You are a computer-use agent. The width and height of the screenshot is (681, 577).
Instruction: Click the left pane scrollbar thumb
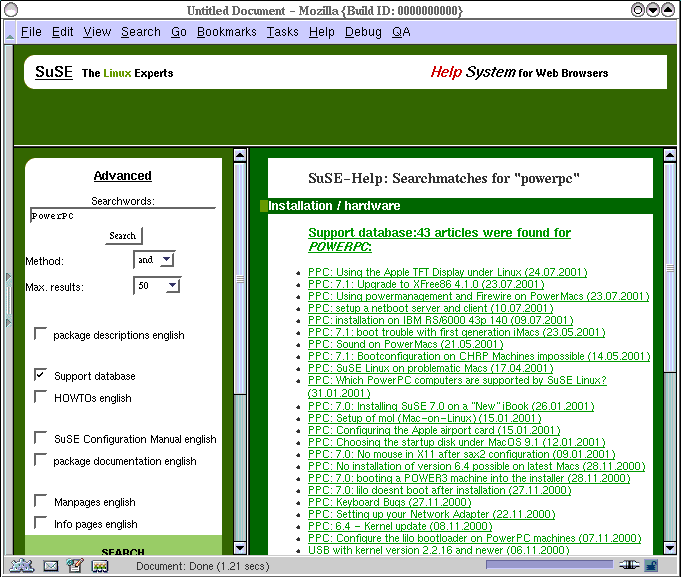[x=240, y=278]
